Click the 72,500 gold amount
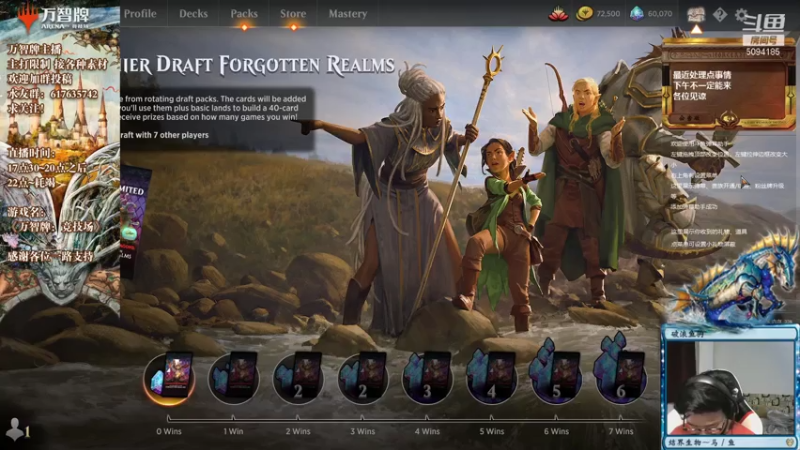 608,14
